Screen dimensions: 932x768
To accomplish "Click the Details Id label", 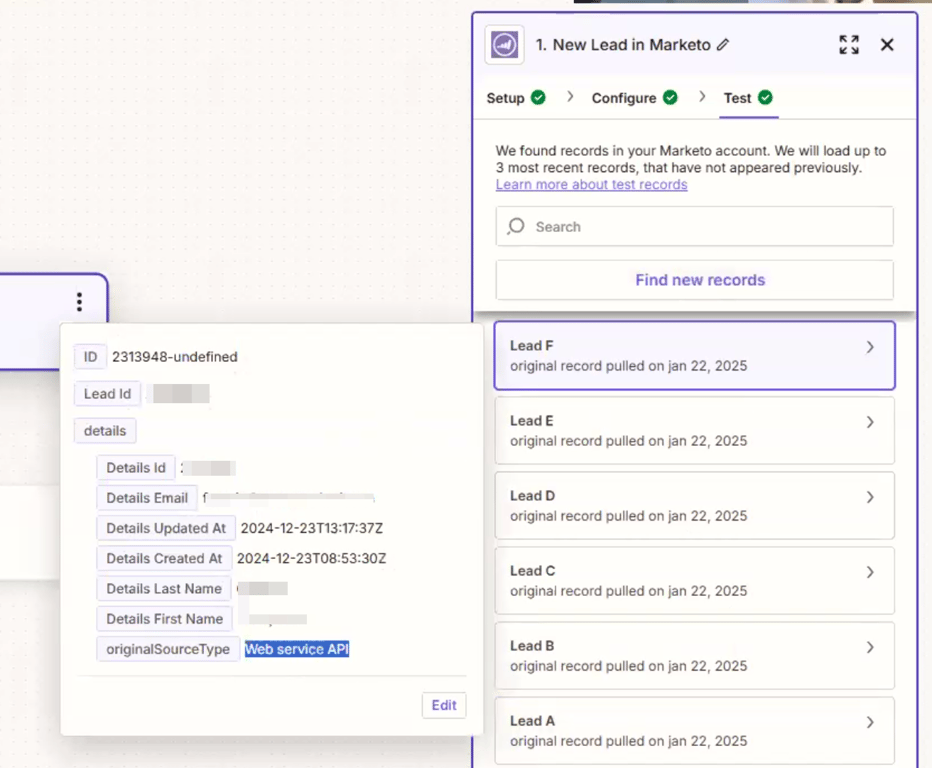I will [136, 468].
